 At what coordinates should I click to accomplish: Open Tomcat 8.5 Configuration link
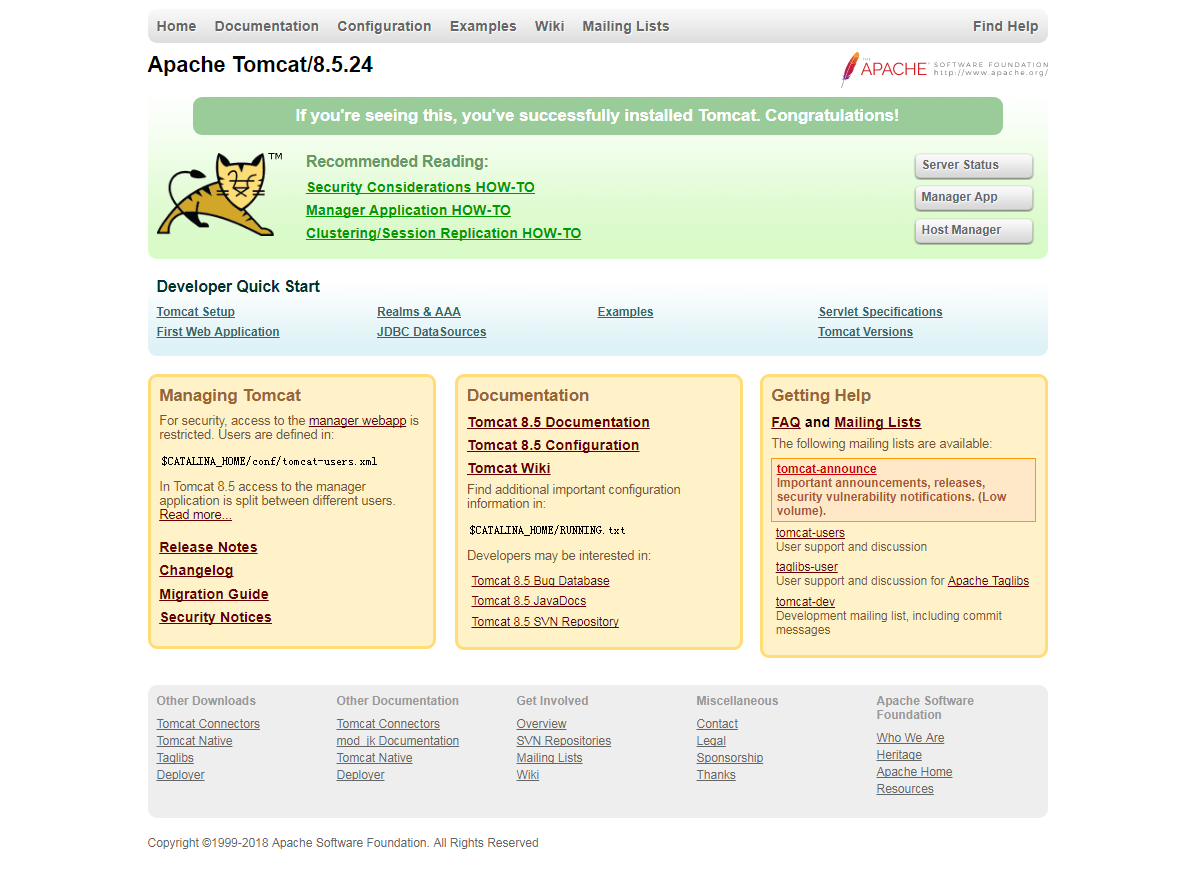tap(553, 445)
